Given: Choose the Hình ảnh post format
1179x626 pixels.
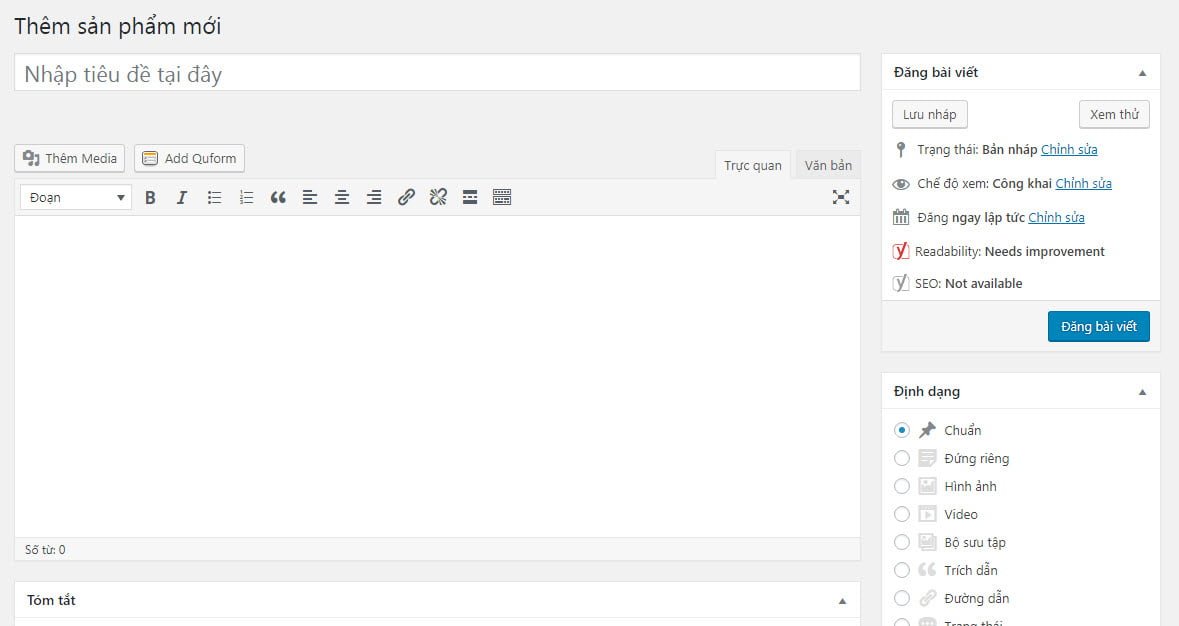Looking at the screenshot, I should pyautogui.click(x=902, y=486).
